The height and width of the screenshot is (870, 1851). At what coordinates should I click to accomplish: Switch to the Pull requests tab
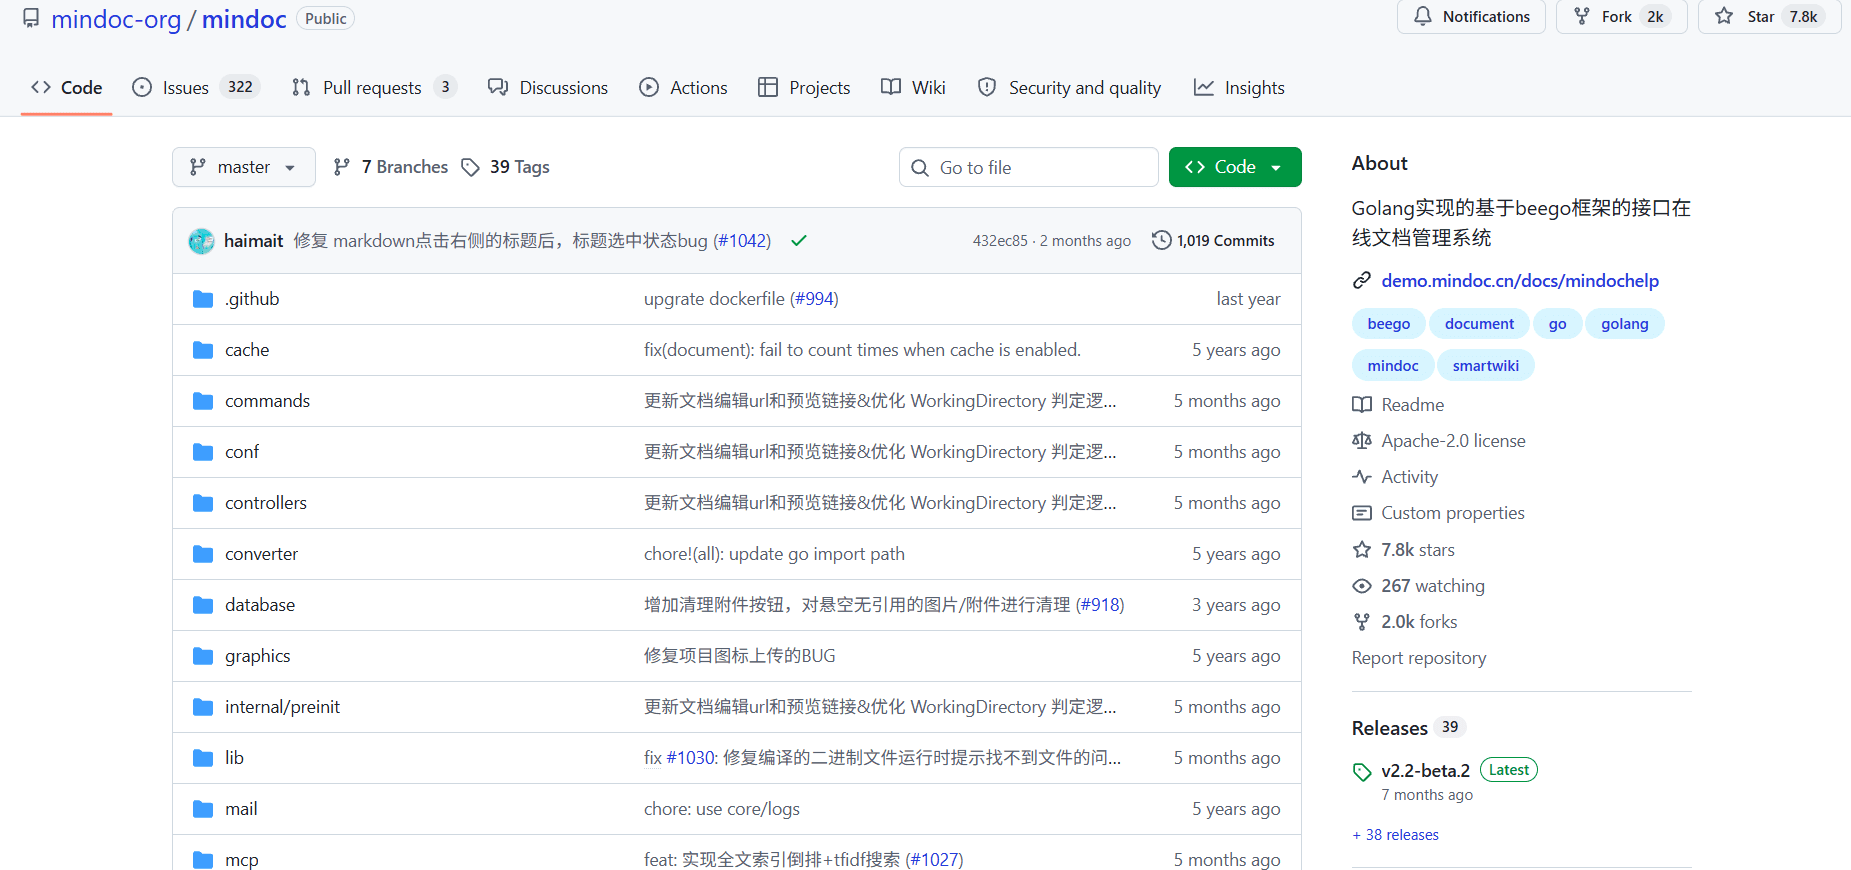pyautogui.click(x=374, y=88)
